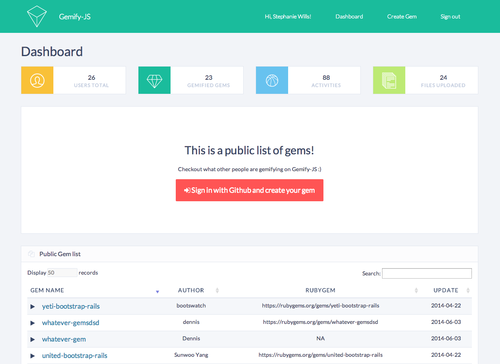Click the green Gemified Gems diamond icon
The height and width of the screenshot is (364, 500).
(154, 80)
